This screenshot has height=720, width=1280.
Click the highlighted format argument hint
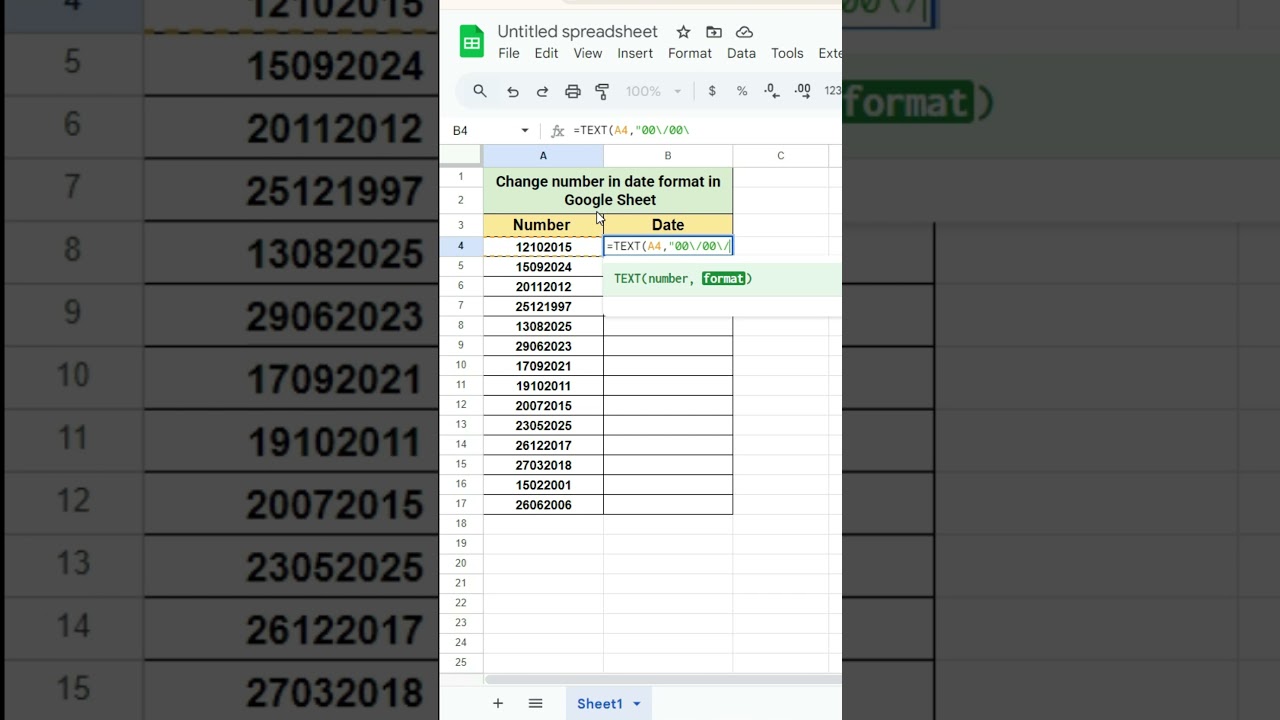click(724, 279)
